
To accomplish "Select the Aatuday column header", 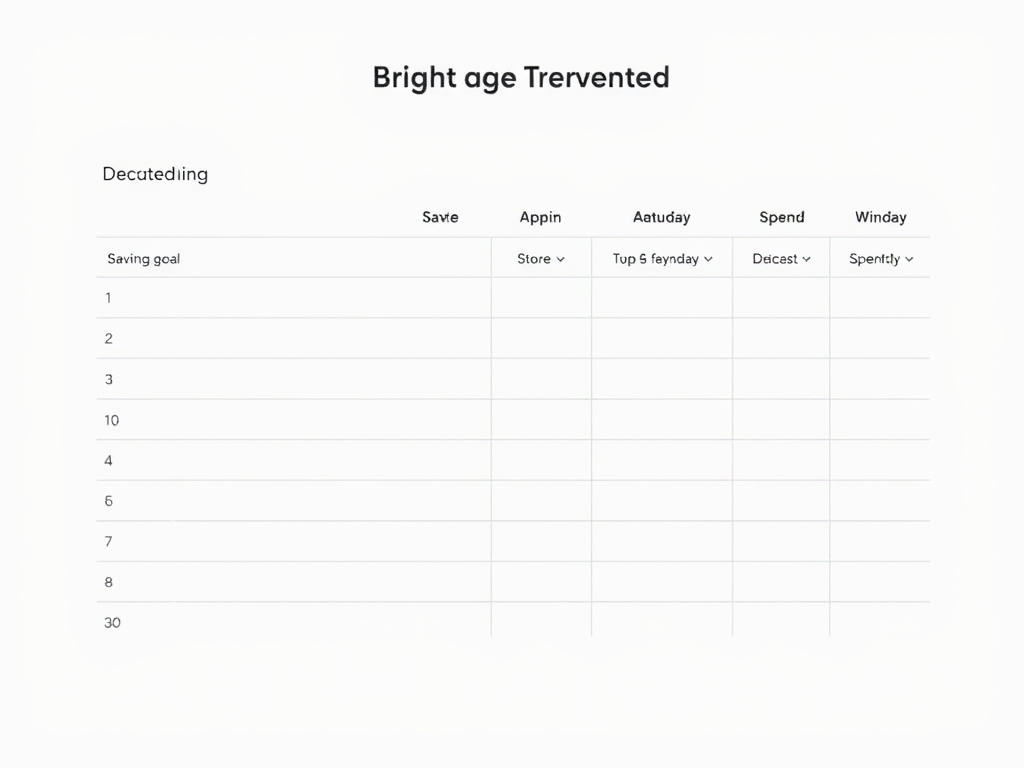I will (x=661, y=217).
